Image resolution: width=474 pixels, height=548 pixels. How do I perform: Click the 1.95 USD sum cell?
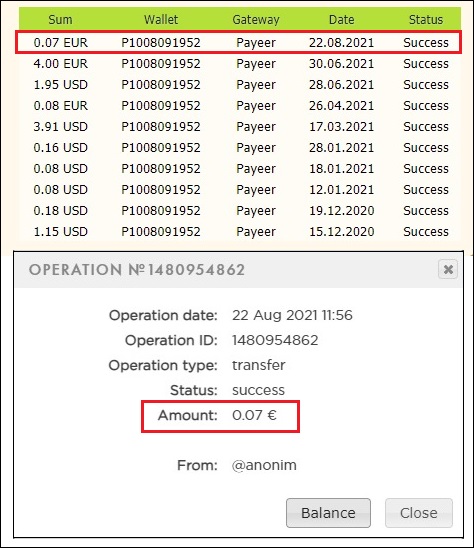(x=60, y=85)
